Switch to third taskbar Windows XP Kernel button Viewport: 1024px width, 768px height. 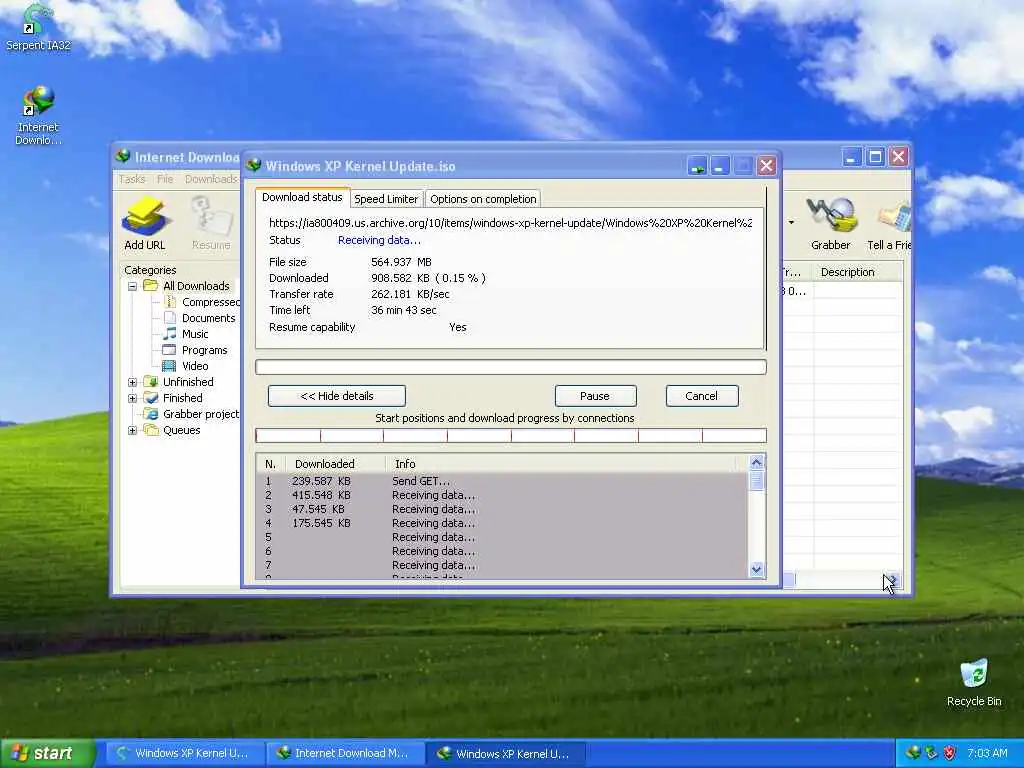click(505, 753)
